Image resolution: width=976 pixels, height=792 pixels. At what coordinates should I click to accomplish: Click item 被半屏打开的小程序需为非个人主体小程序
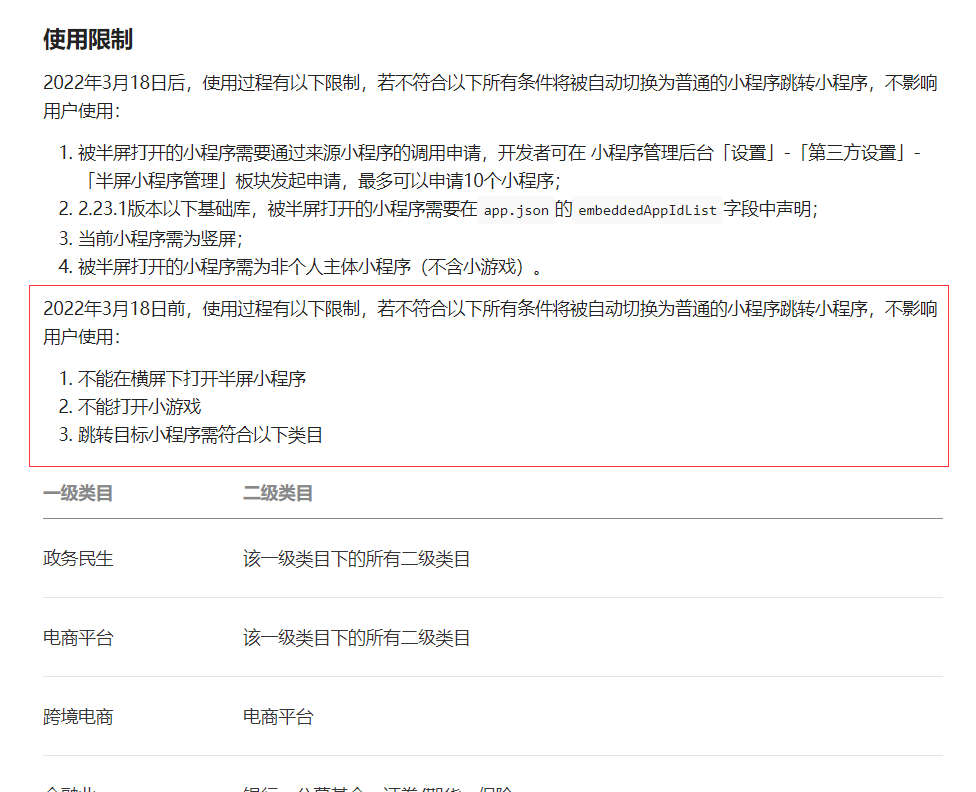[x=311, y=266]
